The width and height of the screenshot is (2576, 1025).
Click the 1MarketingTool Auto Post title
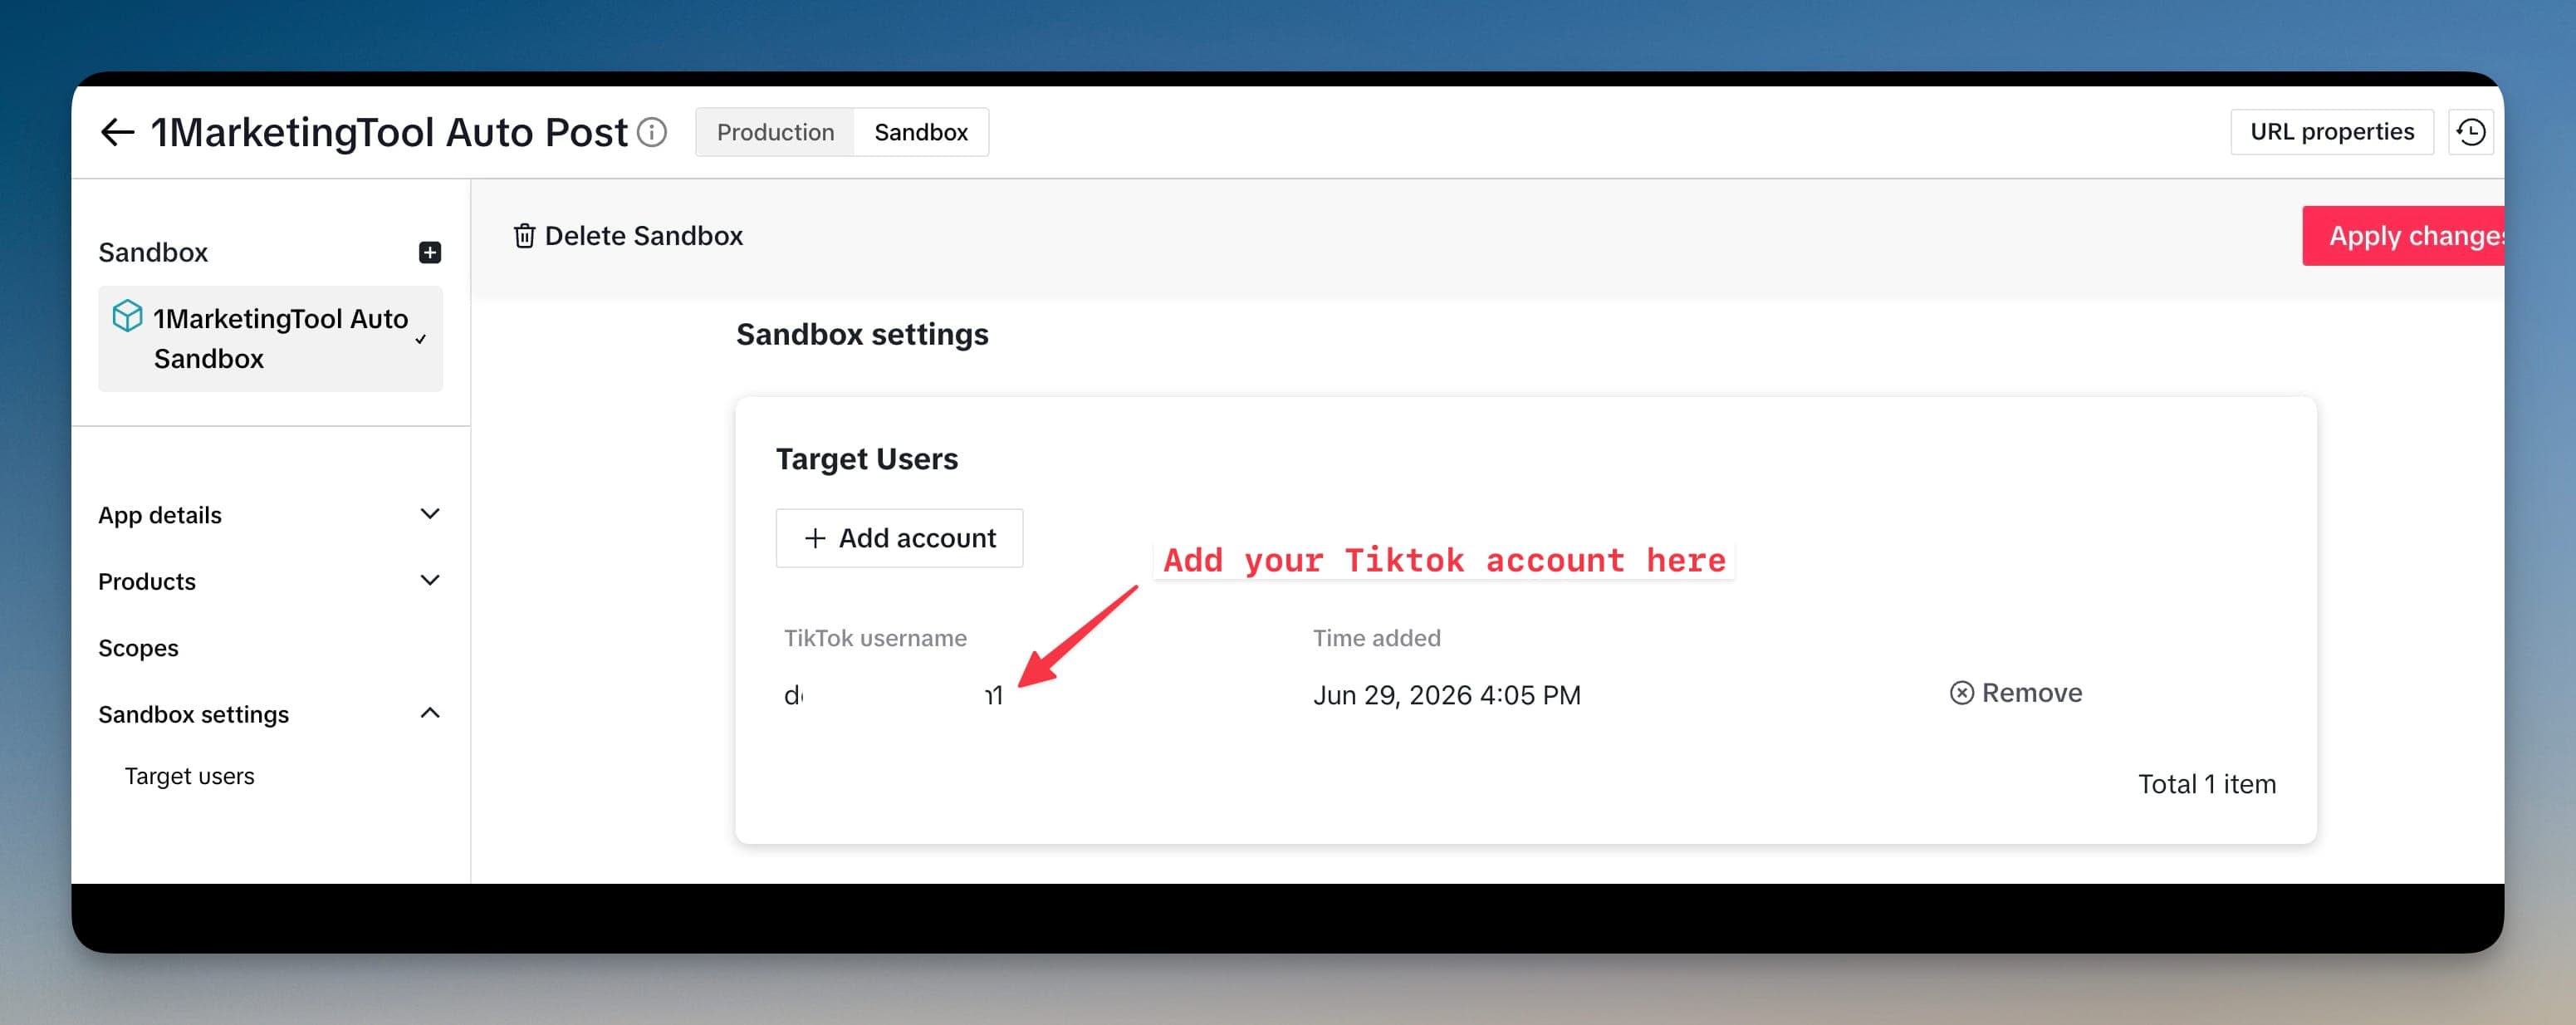tap(389, 132)
